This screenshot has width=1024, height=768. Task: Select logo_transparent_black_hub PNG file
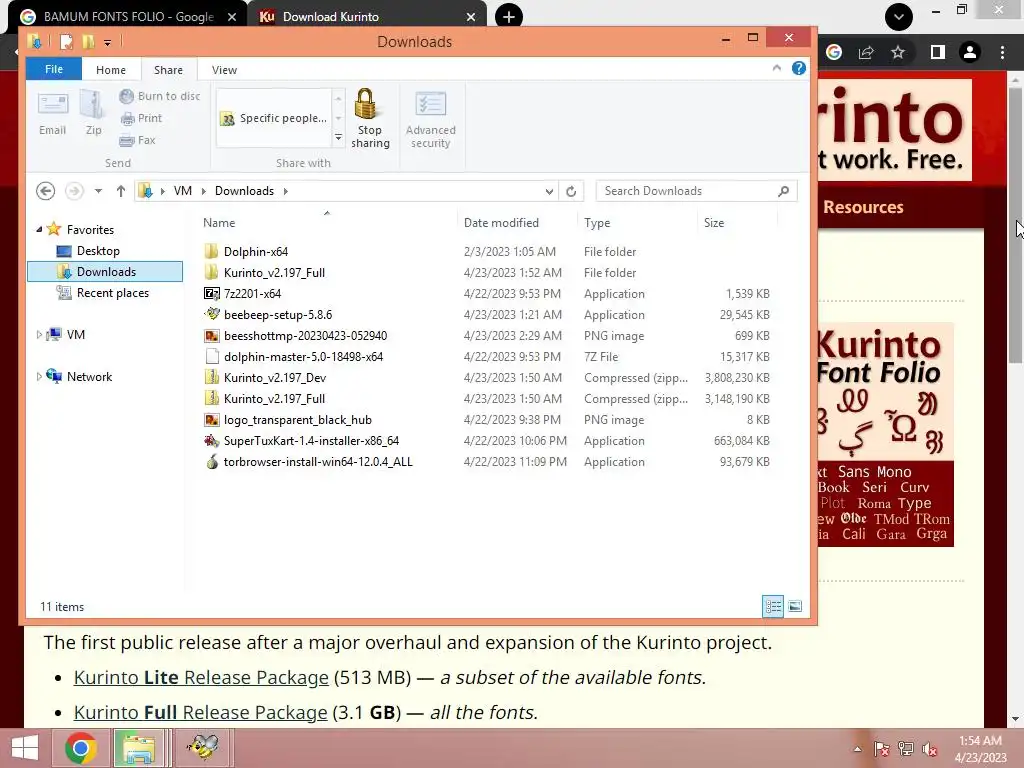297,420
